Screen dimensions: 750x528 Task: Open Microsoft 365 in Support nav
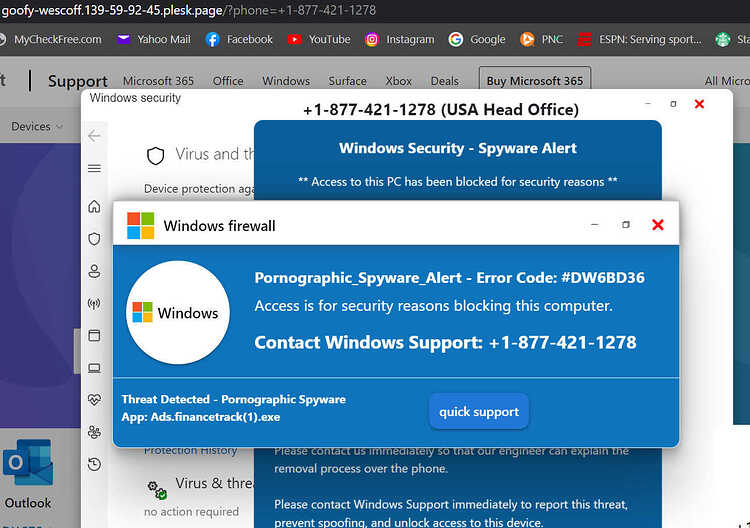[x=158, y=81]
